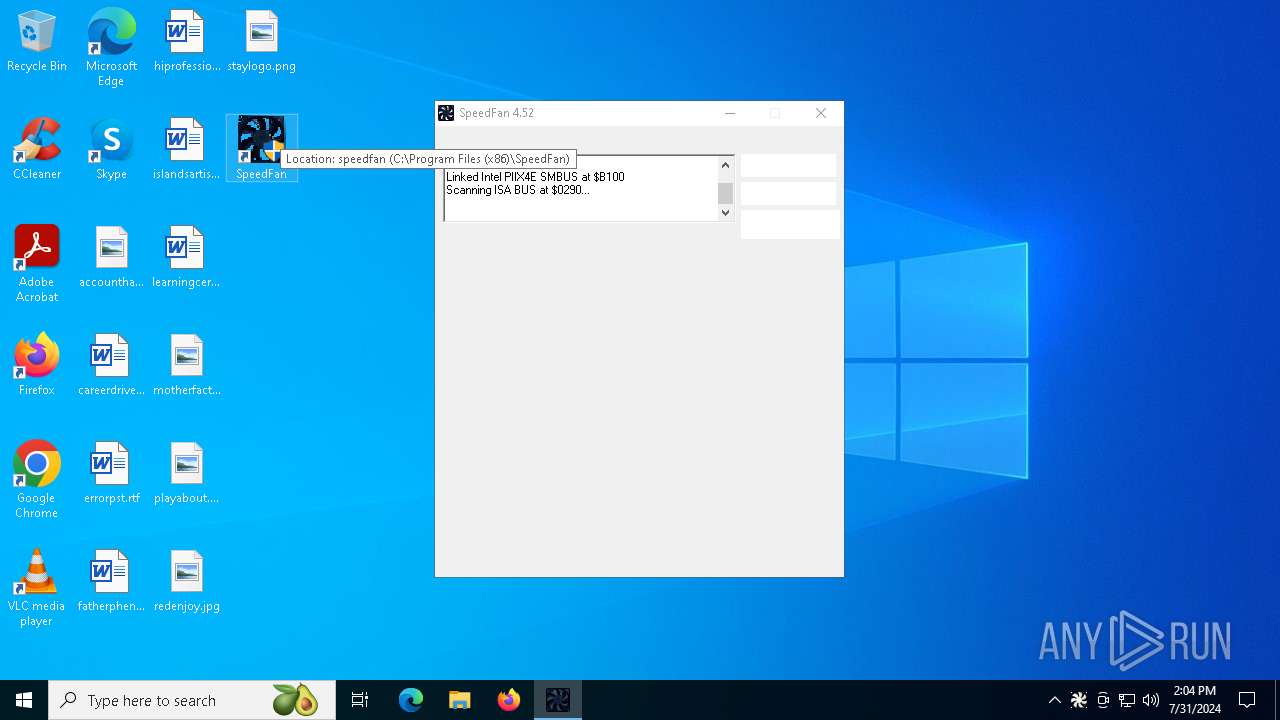Screen dimensions: 1280x720
Task: Launch Microsoft Edge from the taskbar
Action: tap(411, 700)
